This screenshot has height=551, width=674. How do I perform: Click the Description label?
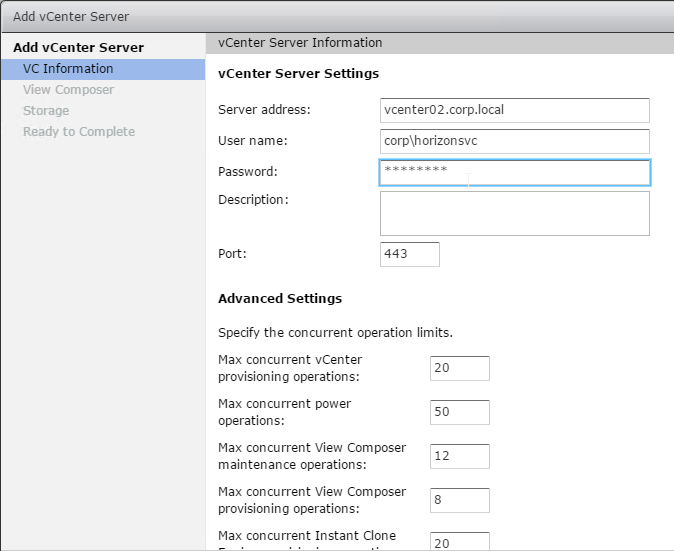pyautogui.click(x=253, y=200)
